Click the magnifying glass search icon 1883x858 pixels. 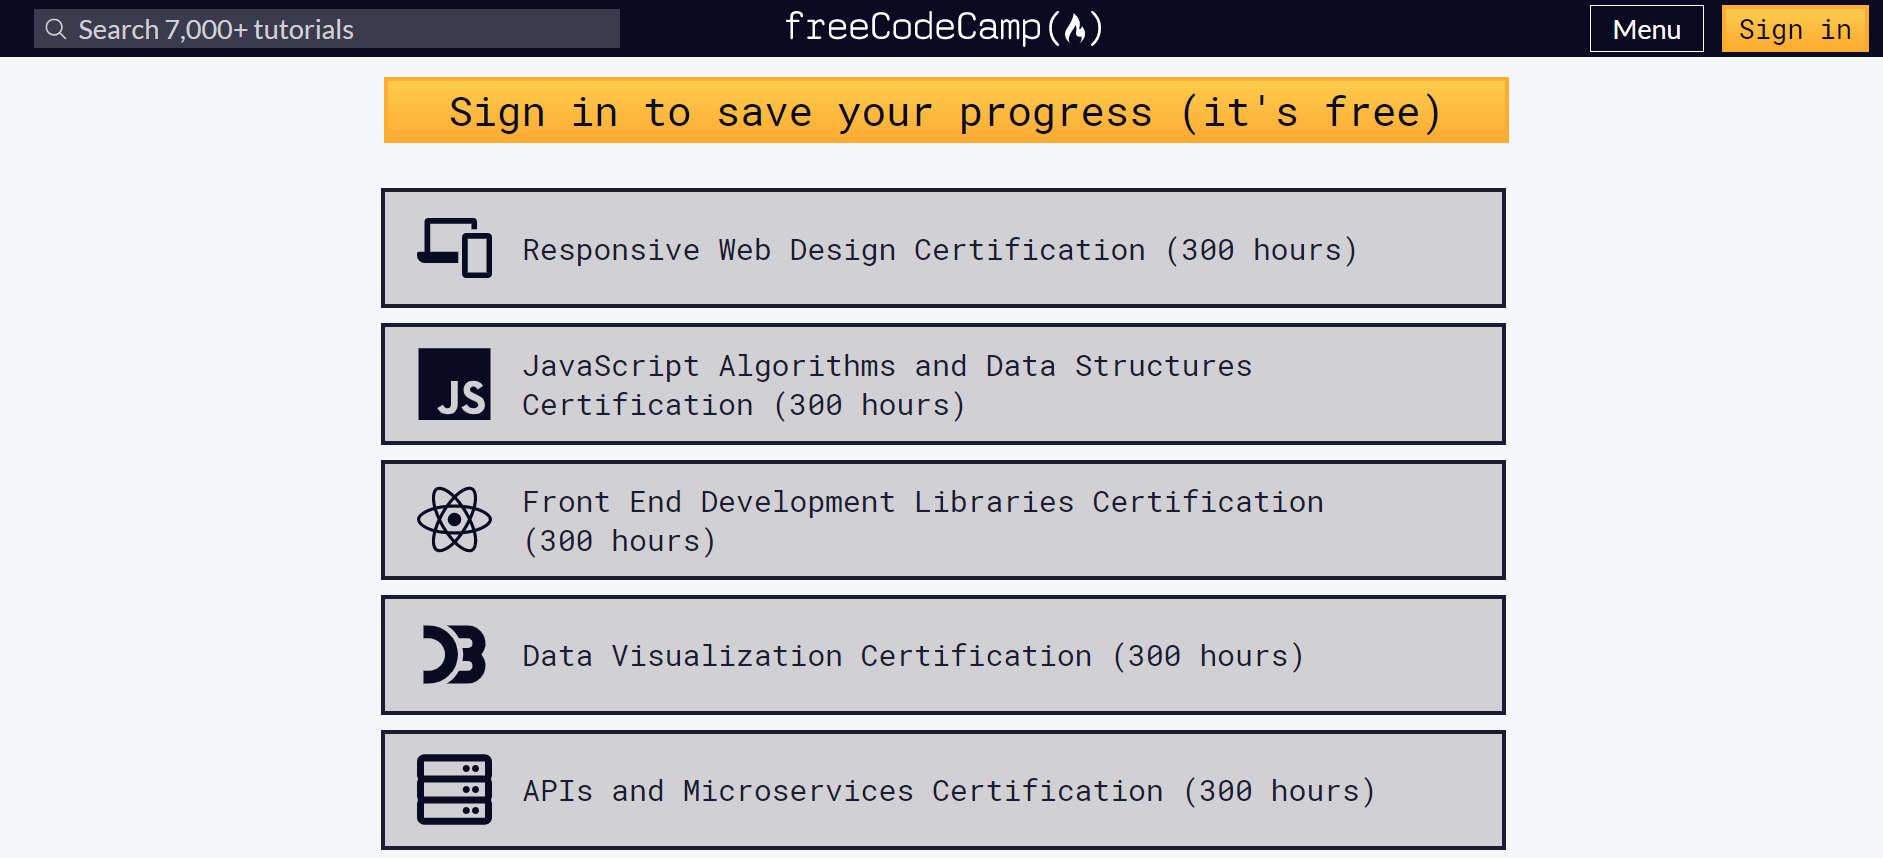click(56, 29)
